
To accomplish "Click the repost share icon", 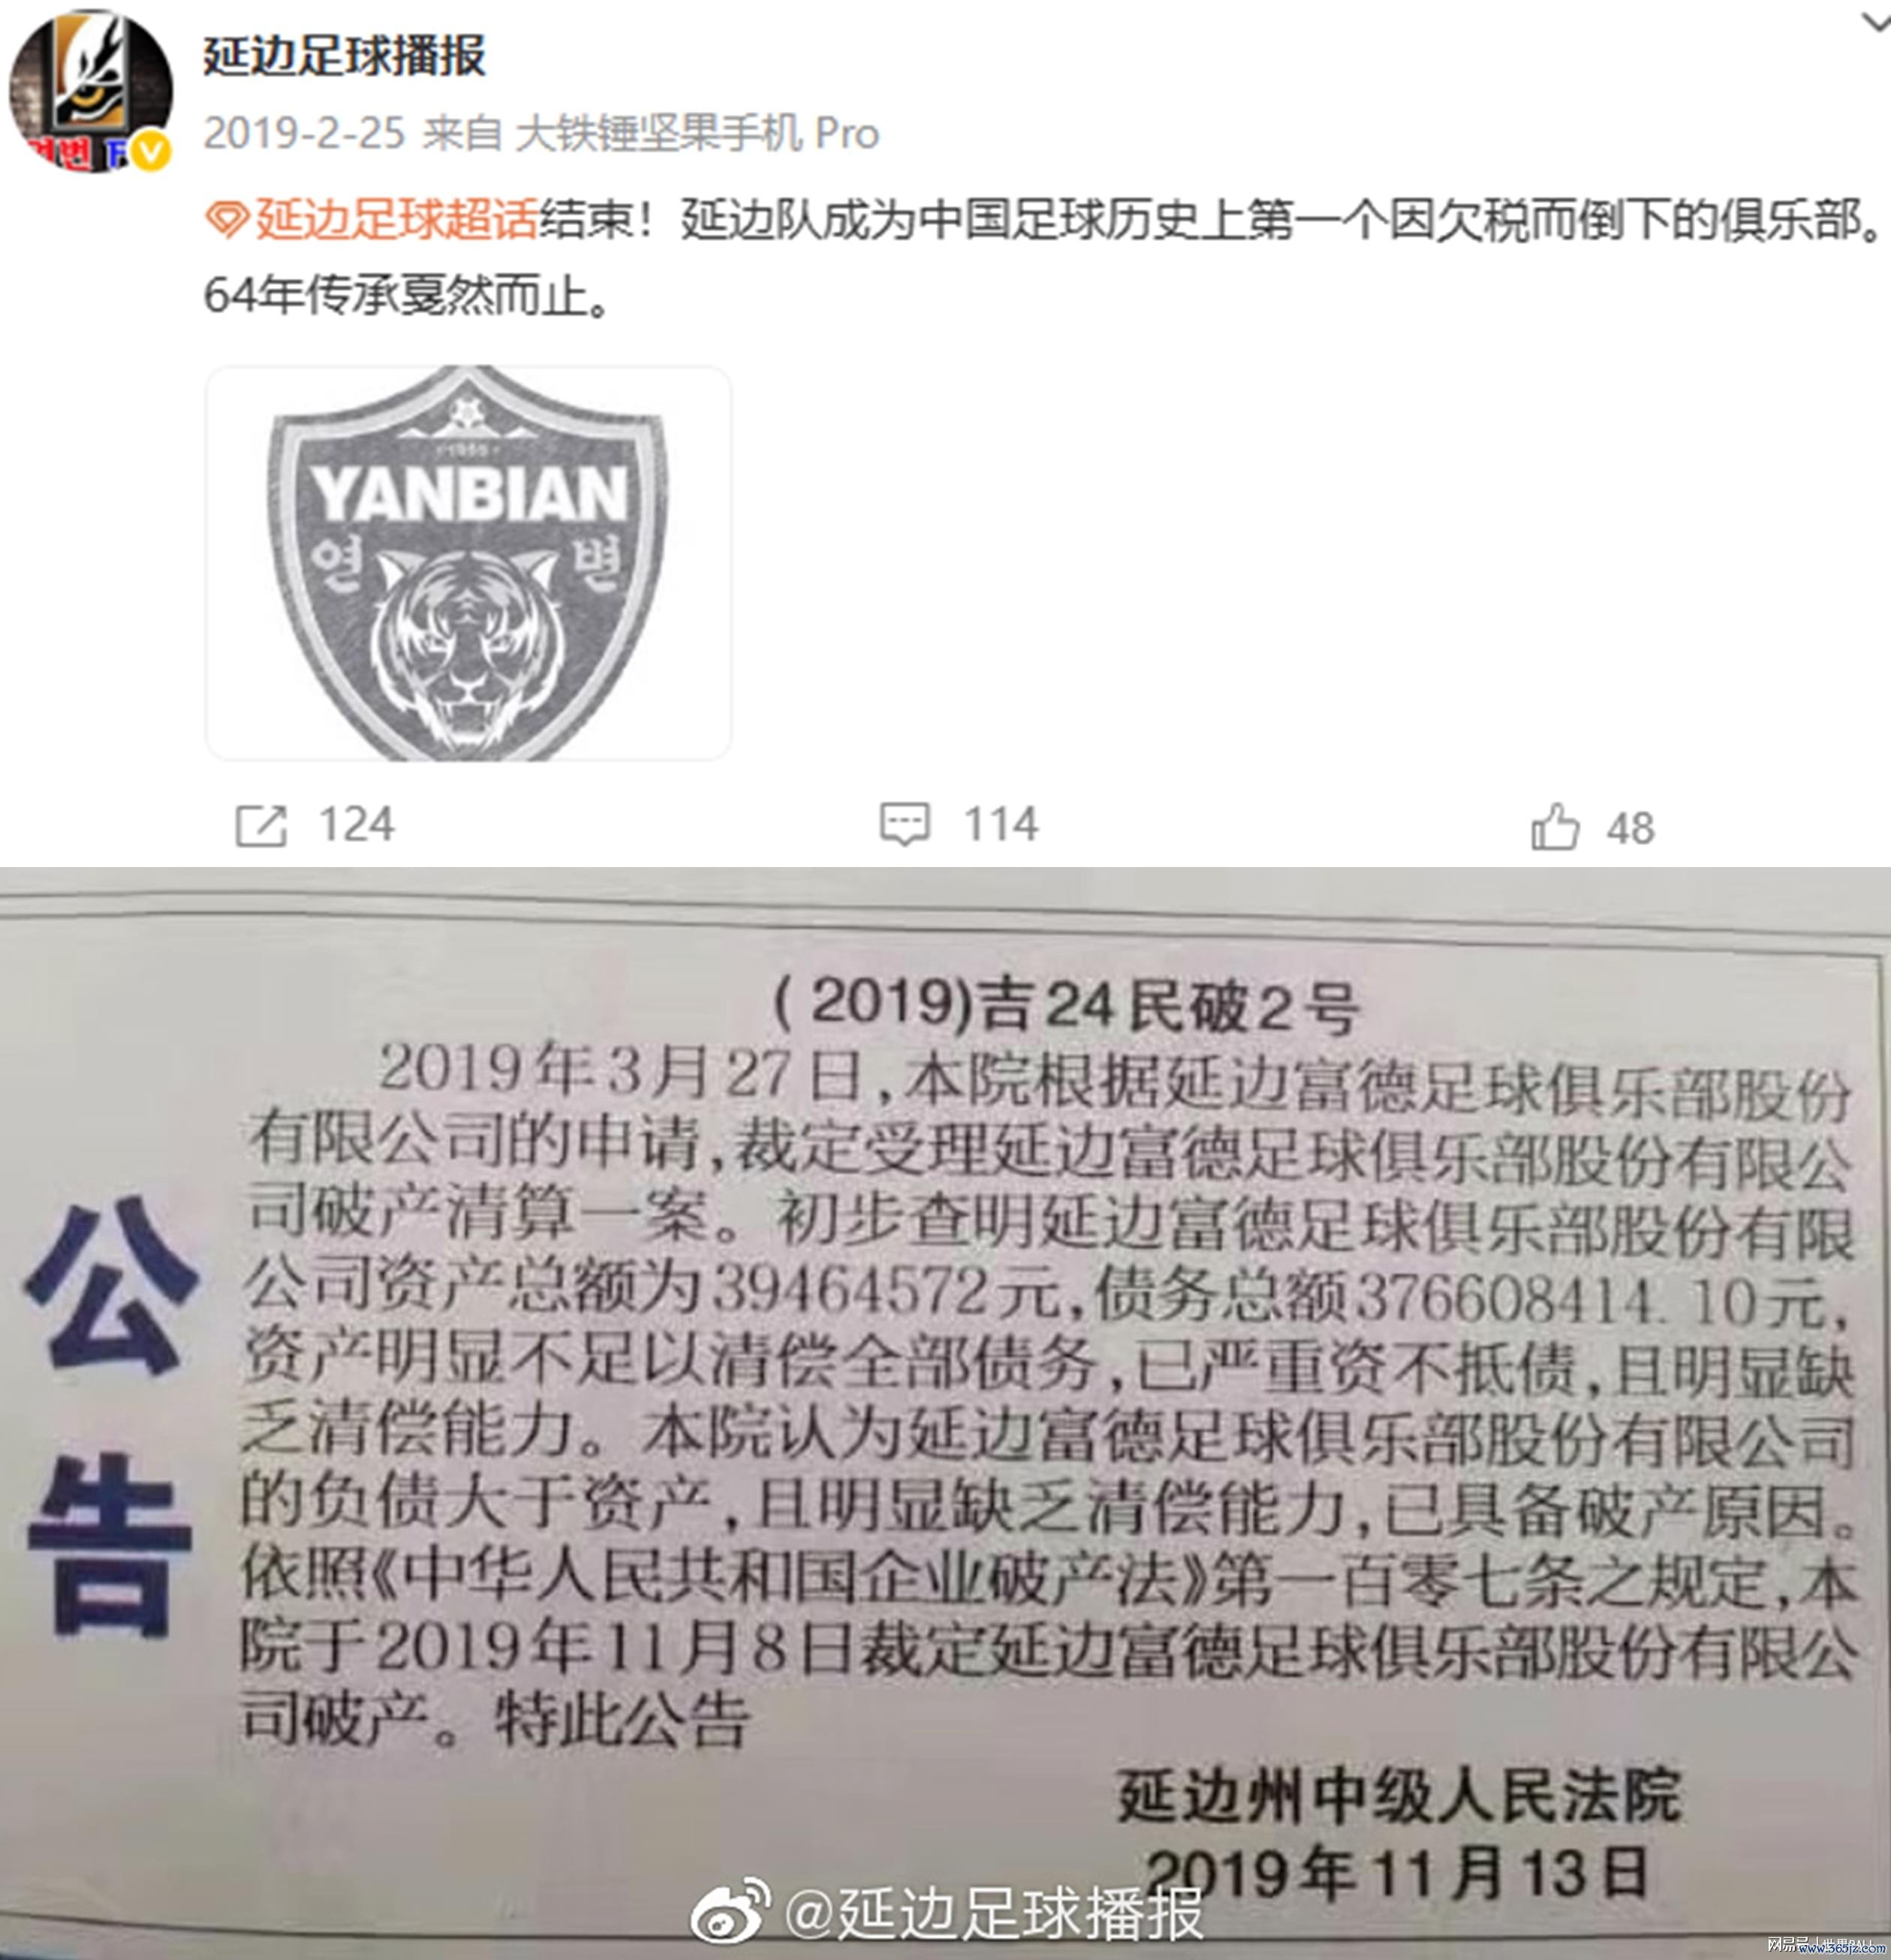I will [x=261, y=826].
